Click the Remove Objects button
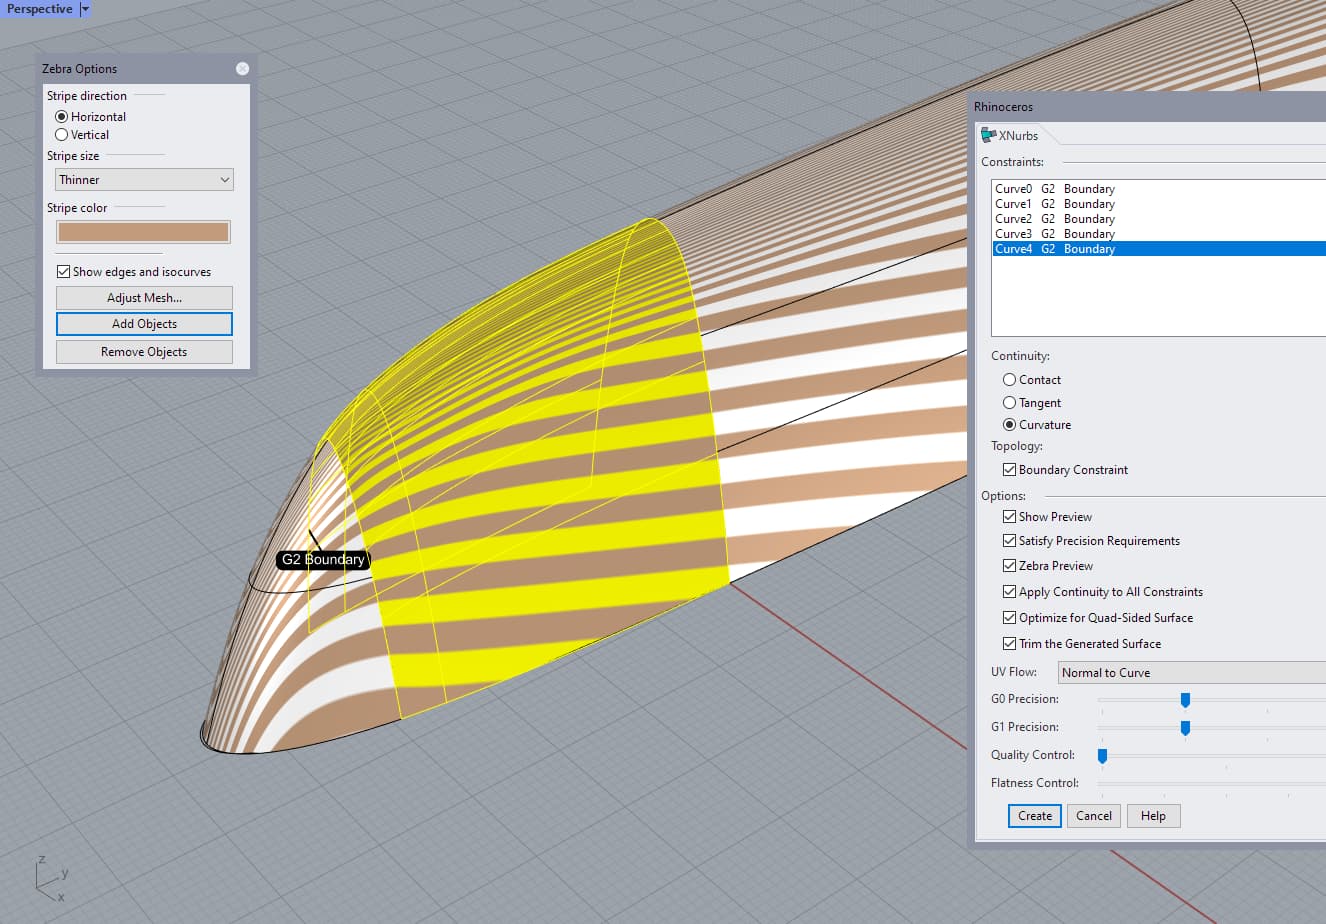Image resolution: width=1326 pixels, height=924 pixels. coord(144,352)
